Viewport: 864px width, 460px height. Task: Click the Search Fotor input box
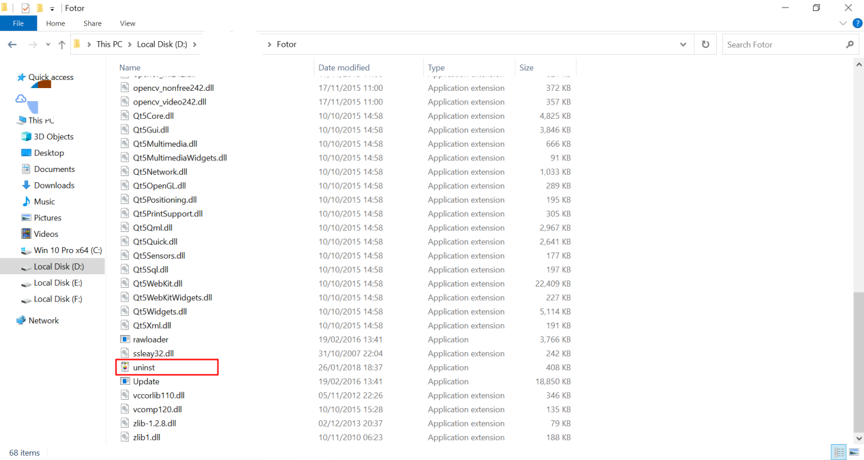tap(783, 44)
